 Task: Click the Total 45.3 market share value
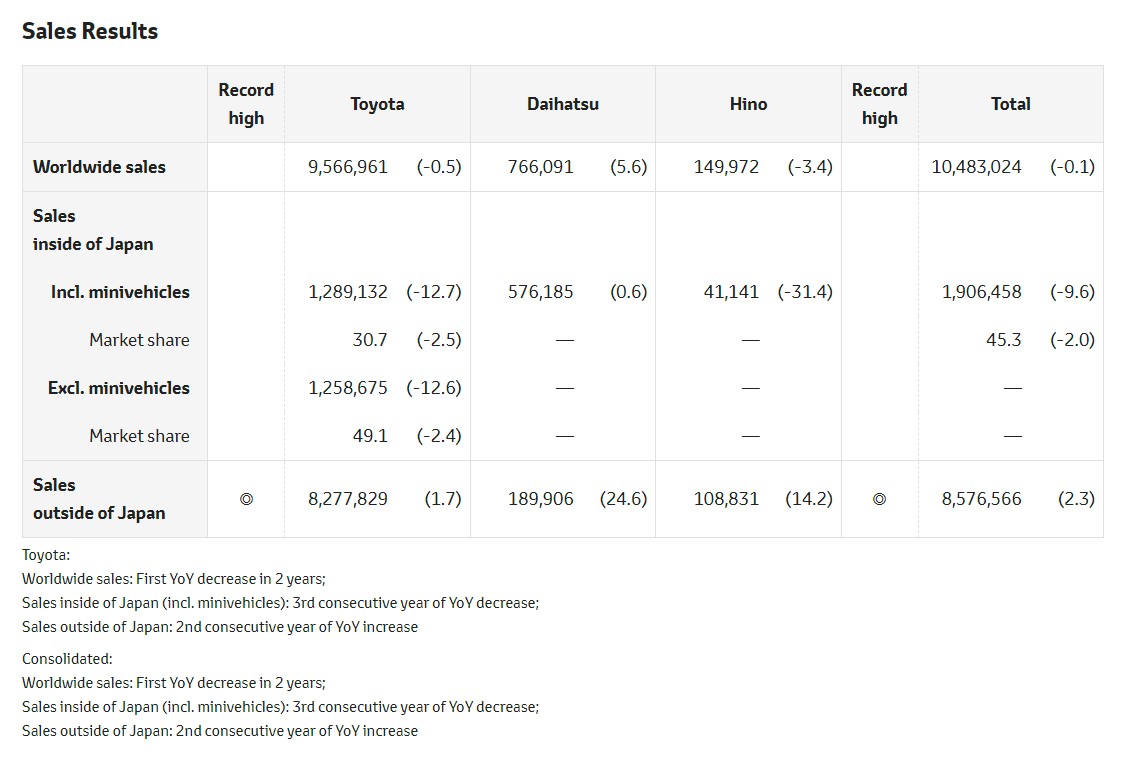click(x=1003, y=340)
